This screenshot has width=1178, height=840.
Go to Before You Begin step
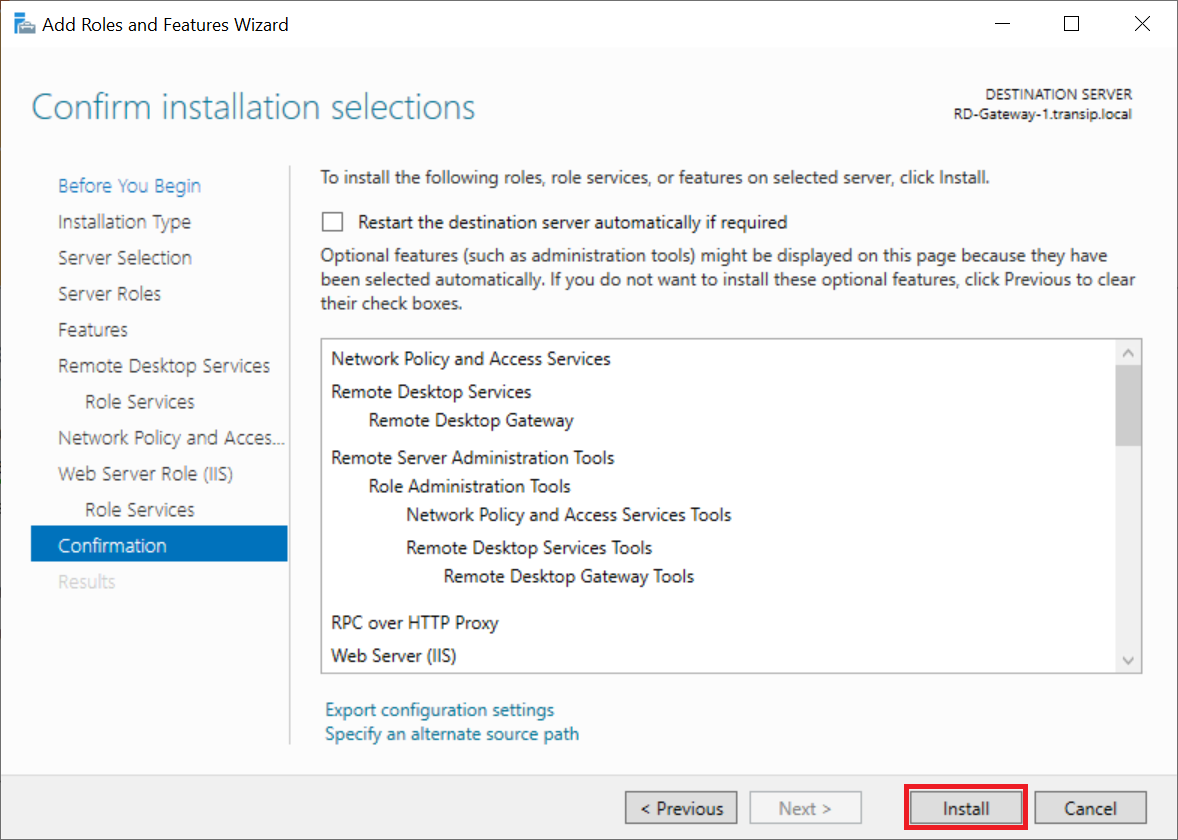[129, 186]
